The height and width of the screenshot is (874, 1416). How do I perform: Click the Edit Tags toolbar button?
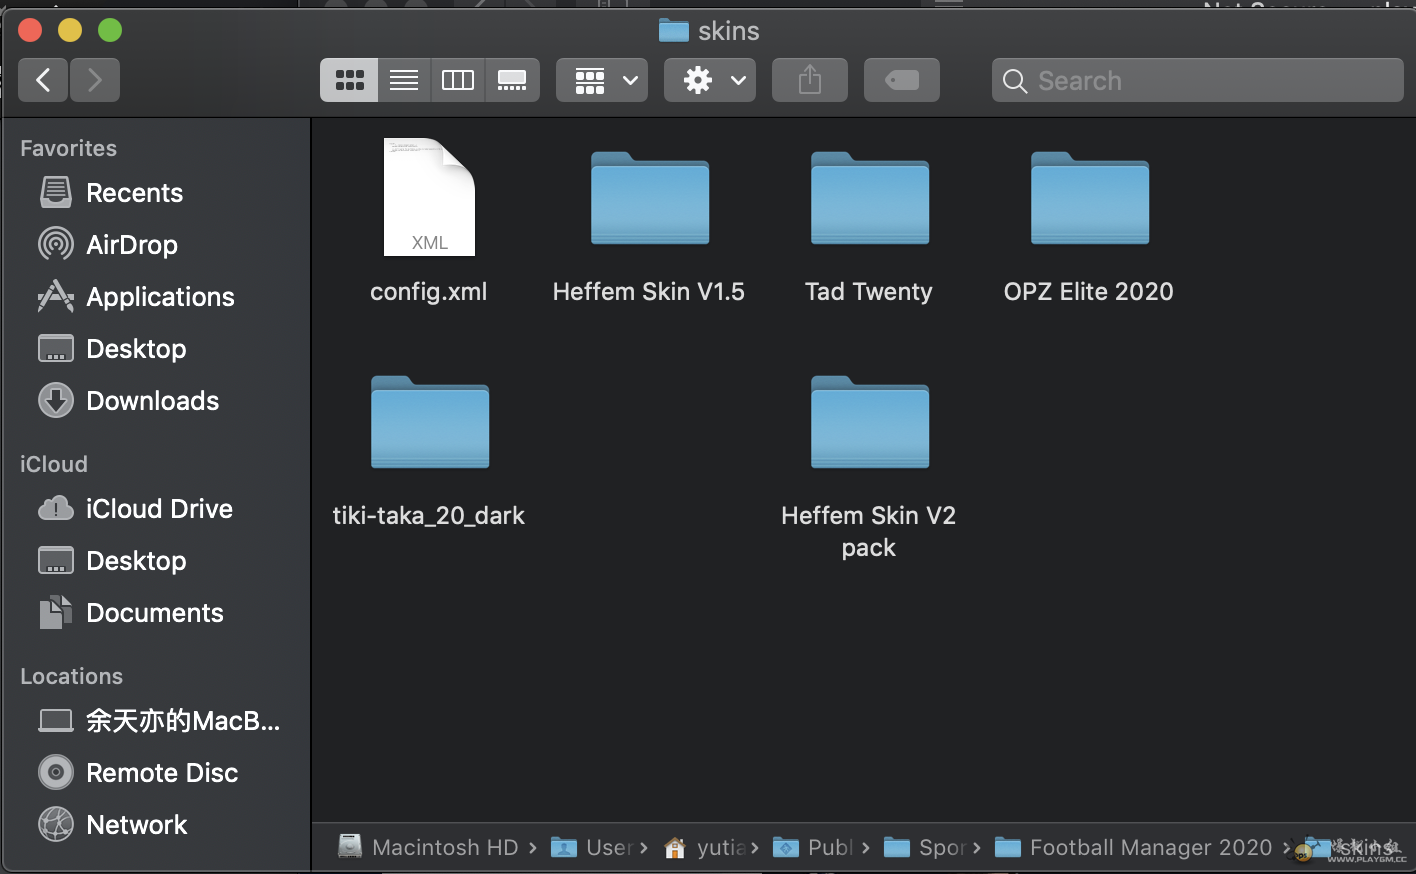point(902,80)
